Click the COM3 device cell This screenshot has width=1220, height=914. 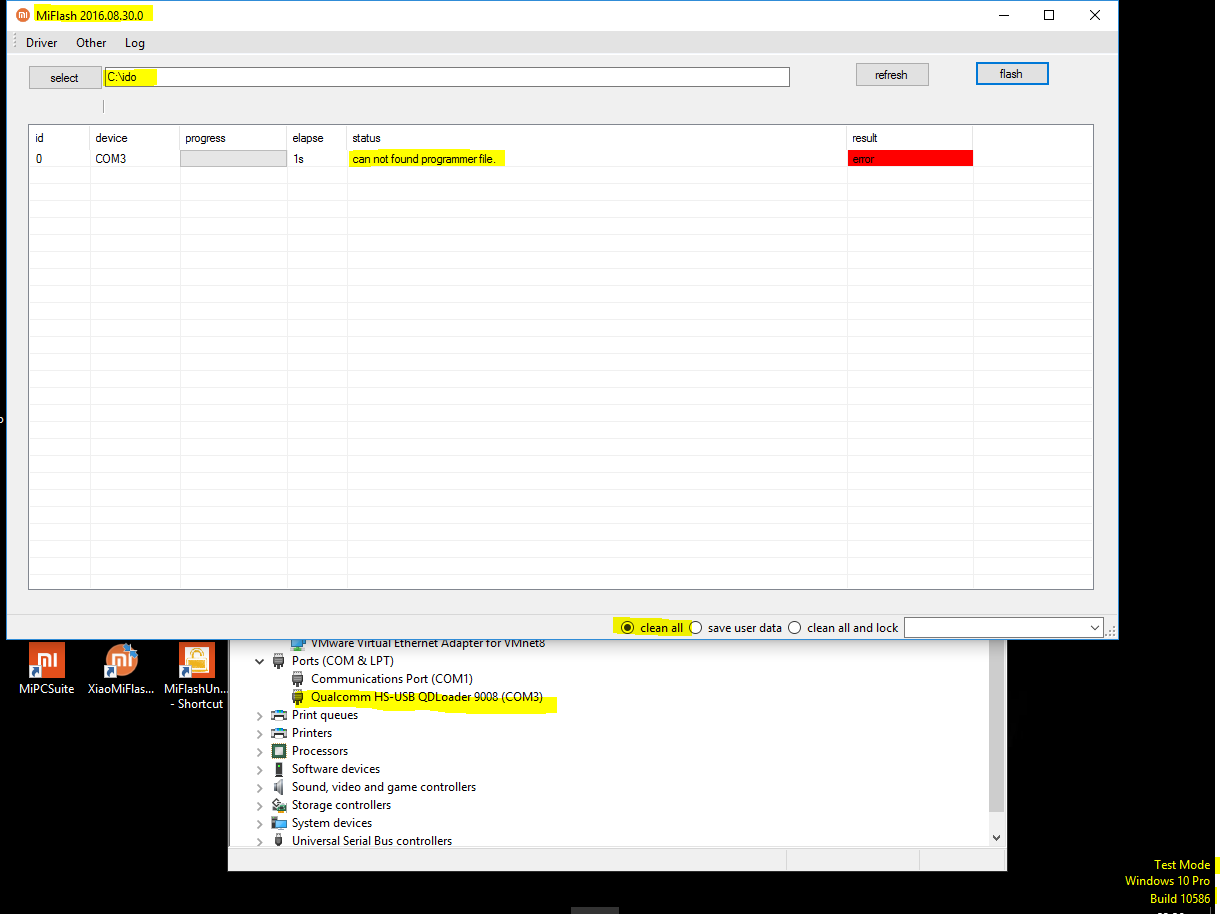click(x=111, y=159)
